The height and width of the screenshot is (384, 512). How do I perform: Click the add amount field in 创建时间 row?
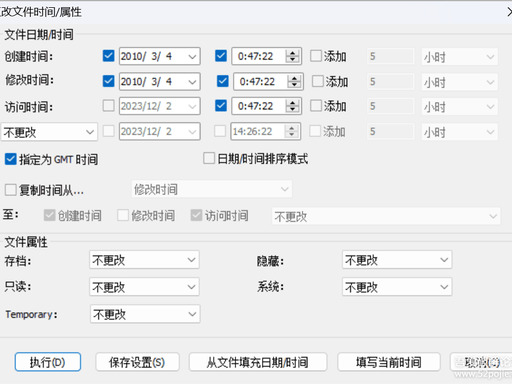point(391,56)
